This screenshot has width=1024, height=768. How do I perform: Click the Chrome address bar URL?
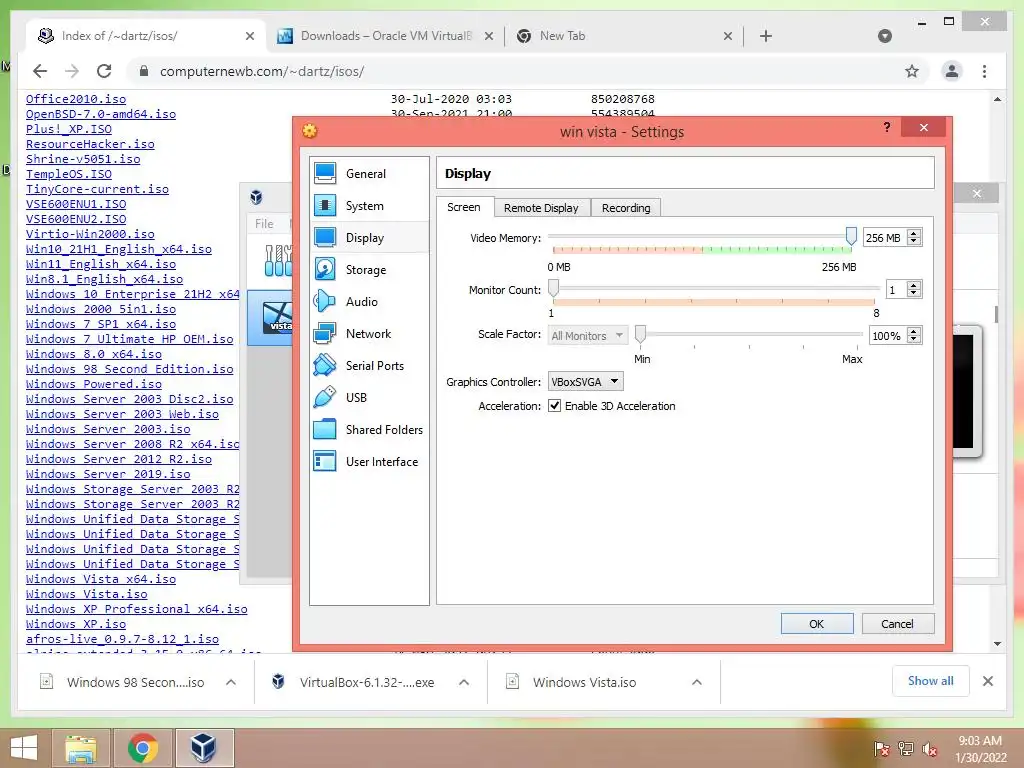pyautogui.click(x=262, y=71)
